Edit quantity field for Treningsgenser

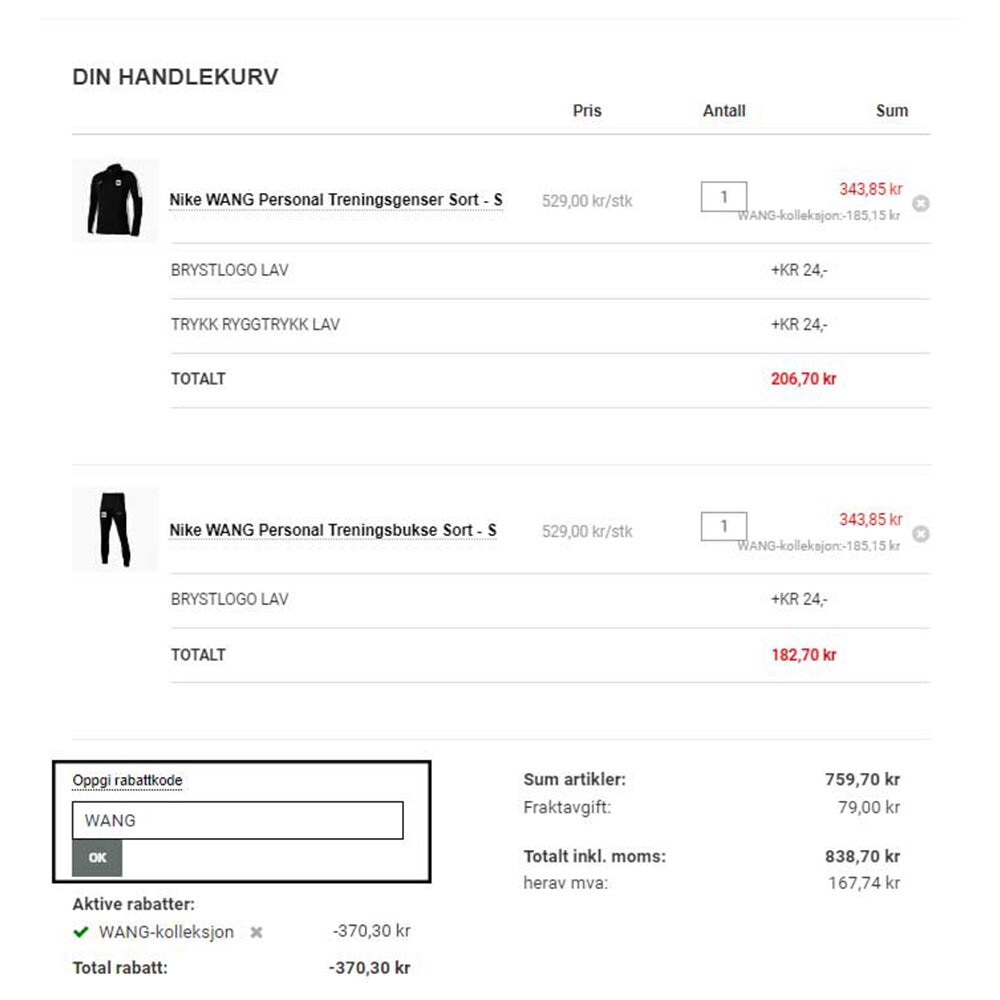coord(723,196)
